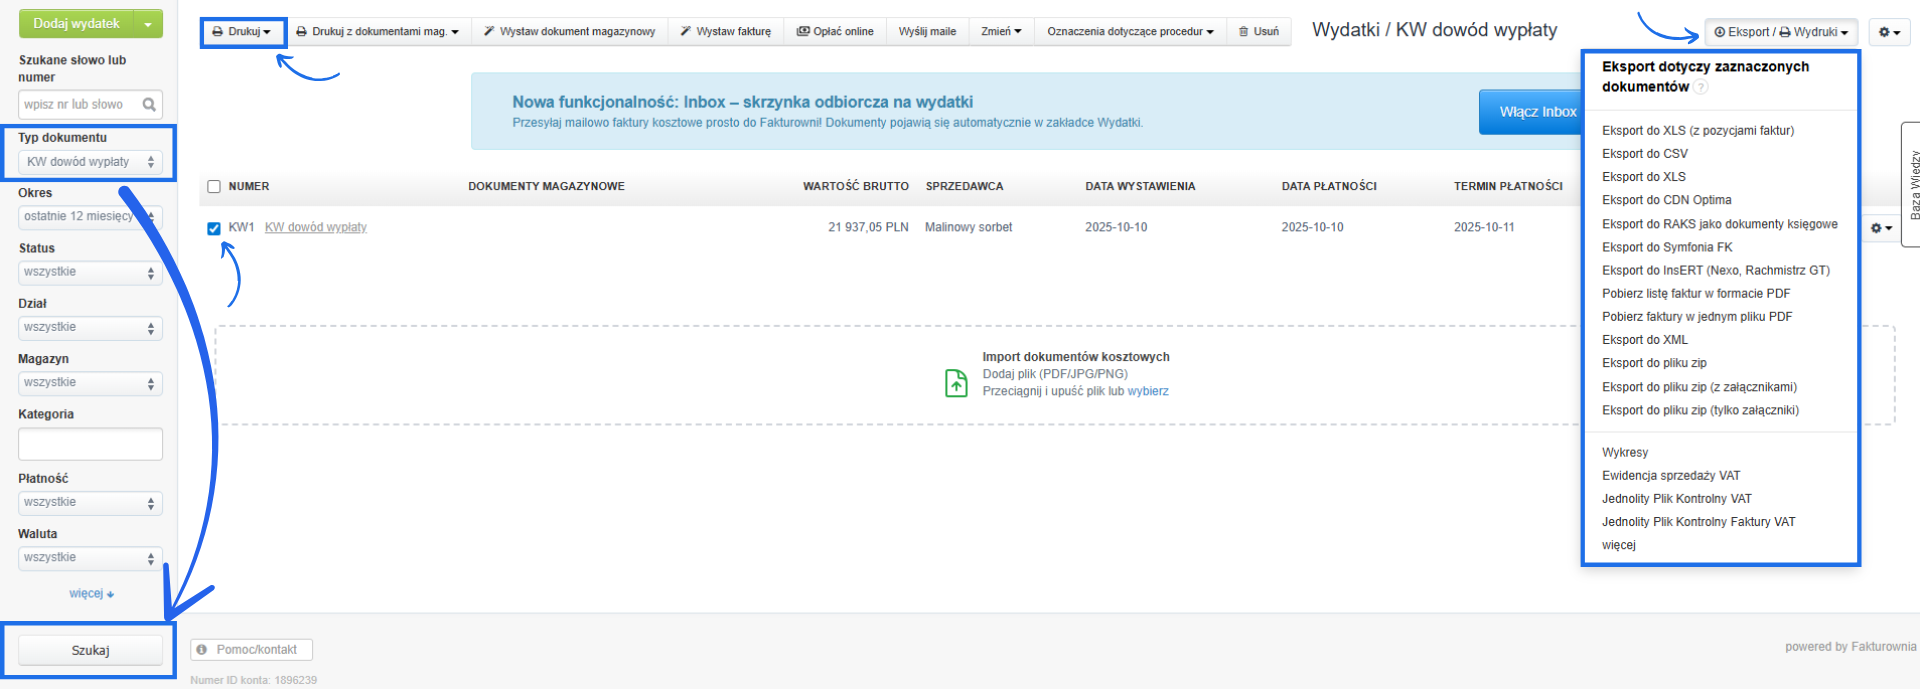1920x698 pixels.
Task: Toggle the select-all checkbox beside NUMER
Action: point(214,187)
